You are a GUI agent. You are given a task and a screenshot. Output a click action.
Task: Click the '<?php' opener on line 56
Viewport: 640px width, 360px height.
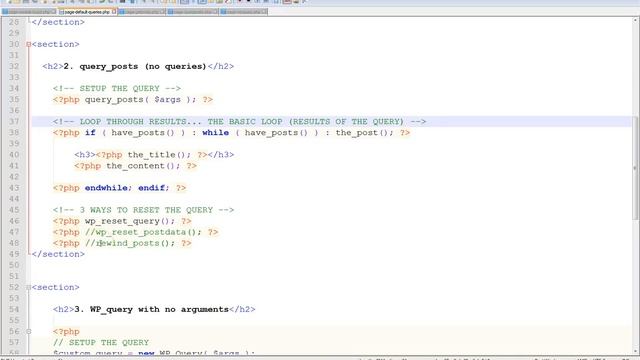(66, 331)
